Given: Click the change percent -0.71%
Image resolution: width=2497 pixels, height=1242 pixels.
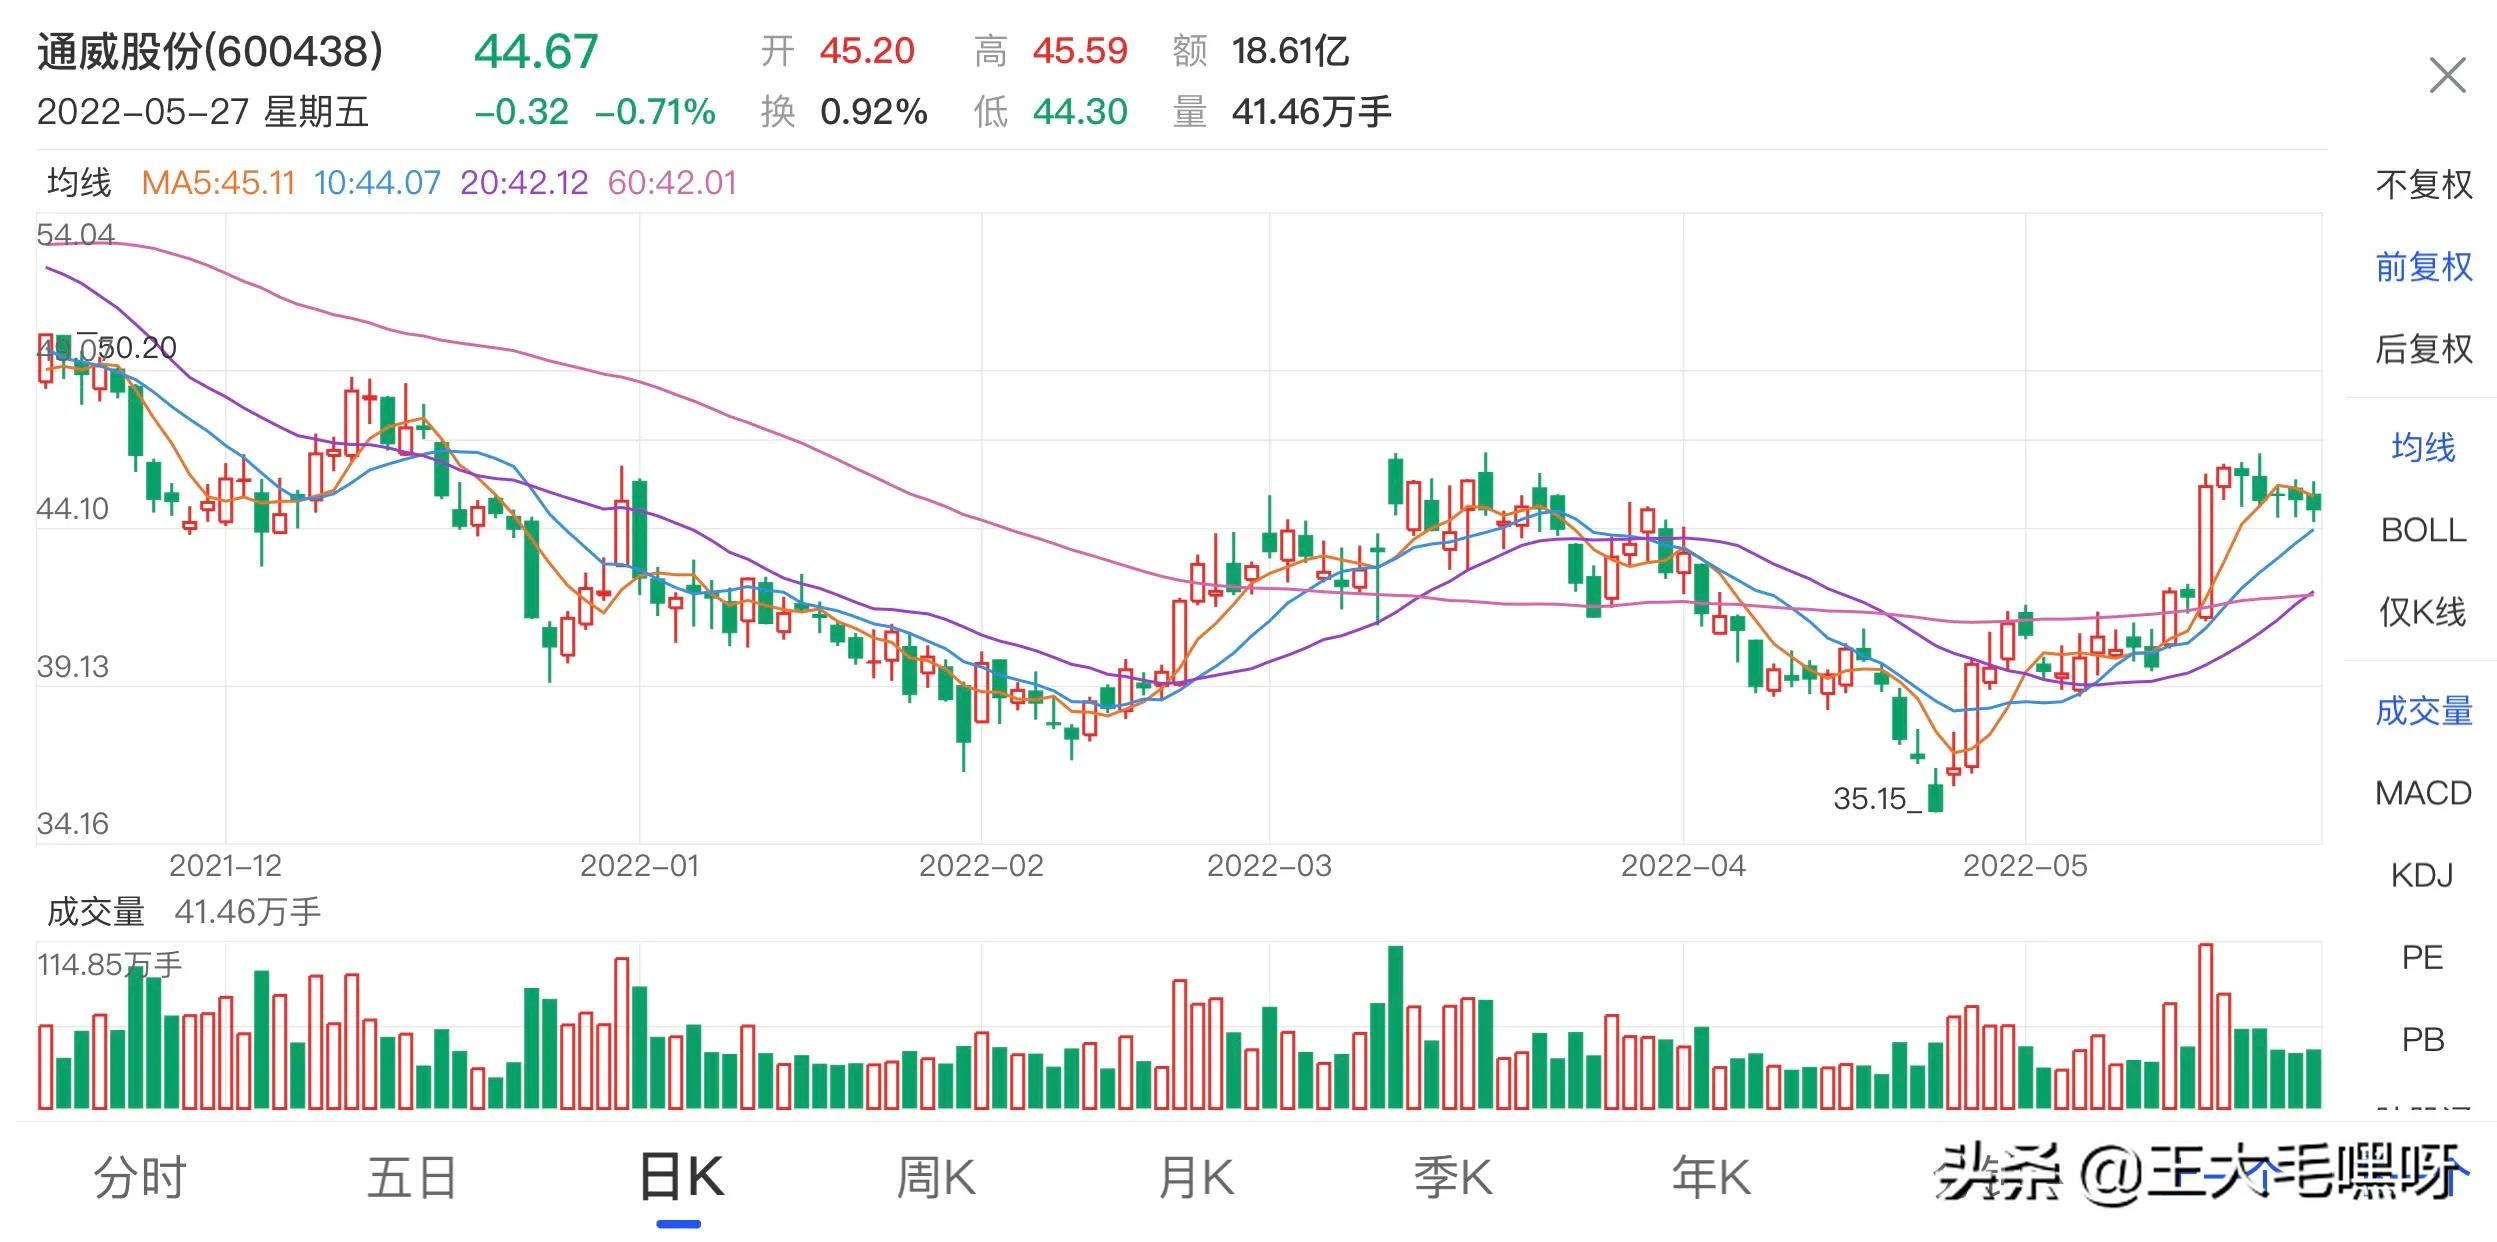Looking at the screenshot, I should [x=655, y=112].
